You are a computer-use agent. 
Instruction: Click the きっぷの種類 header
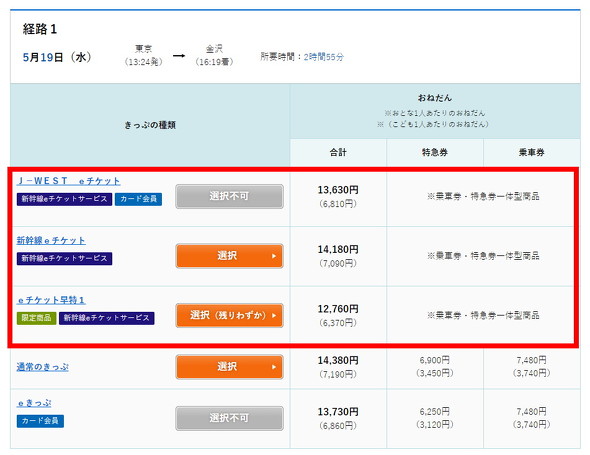[x=150, y=125]
